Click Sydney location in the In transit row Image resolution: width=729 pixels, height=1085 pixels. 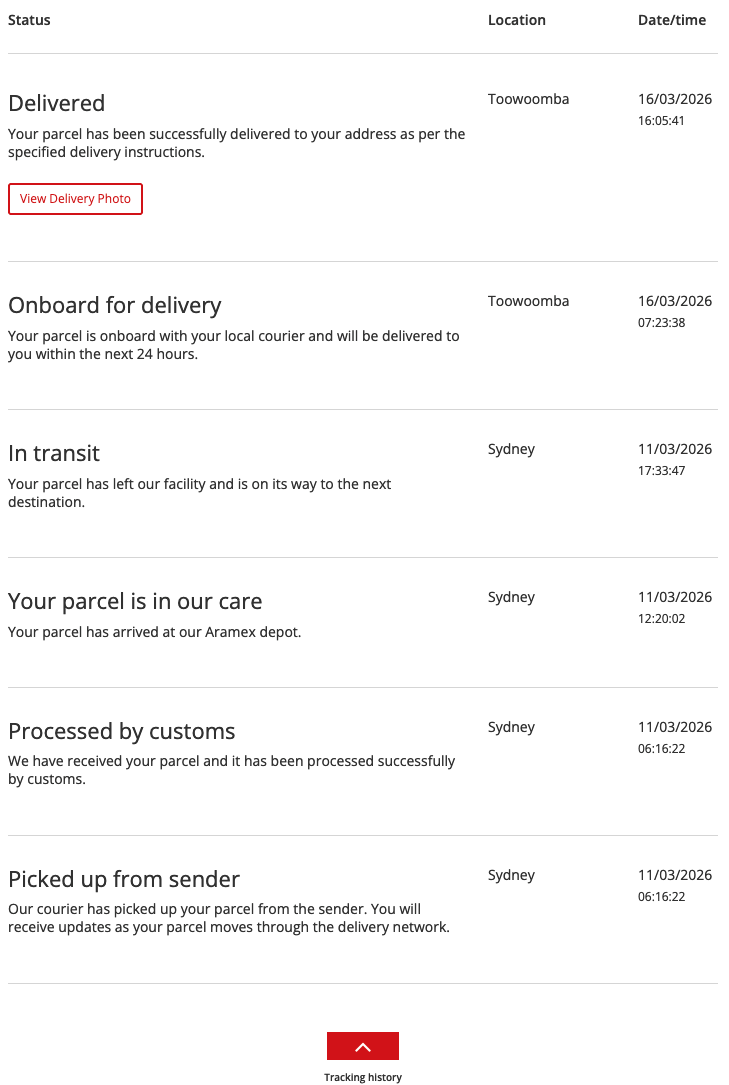[x=511, y=449]
